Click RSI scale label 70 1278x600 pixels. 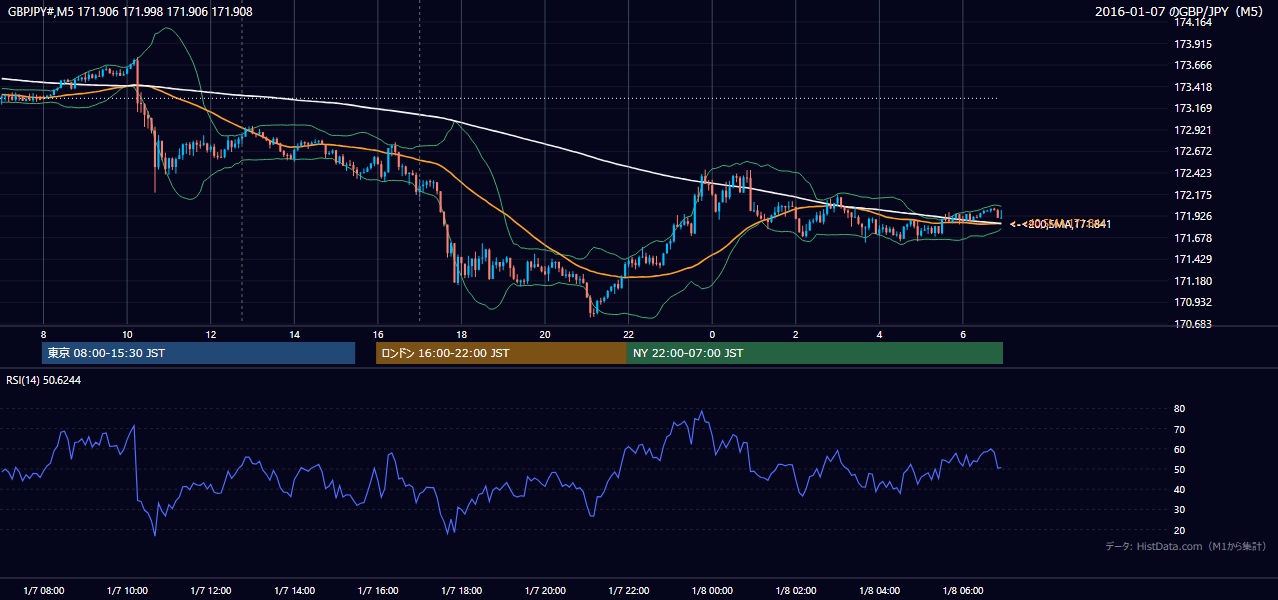tap(1180, 429)
